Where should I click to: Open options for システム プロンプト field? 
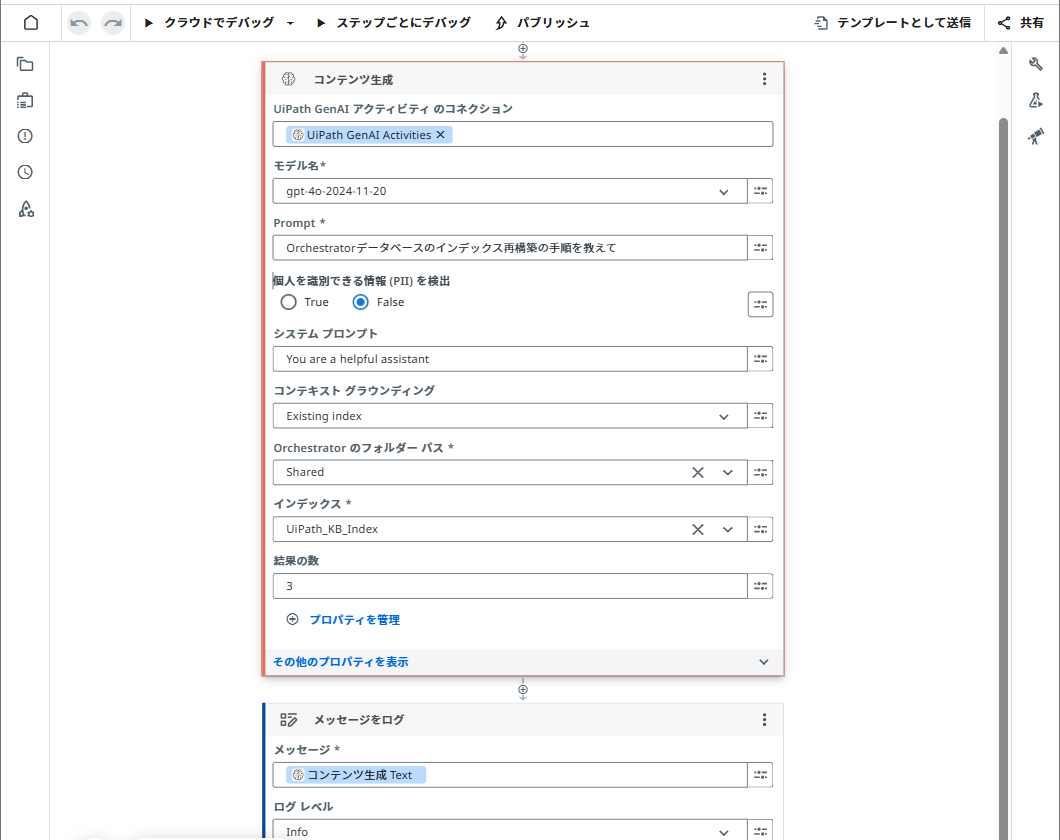pyautogui.click(x=761, y=359)
